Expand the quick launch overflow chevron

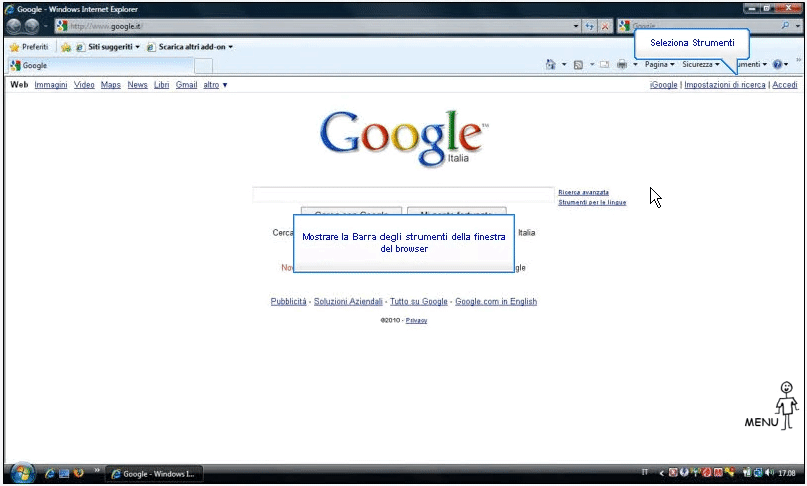point(96,470)
